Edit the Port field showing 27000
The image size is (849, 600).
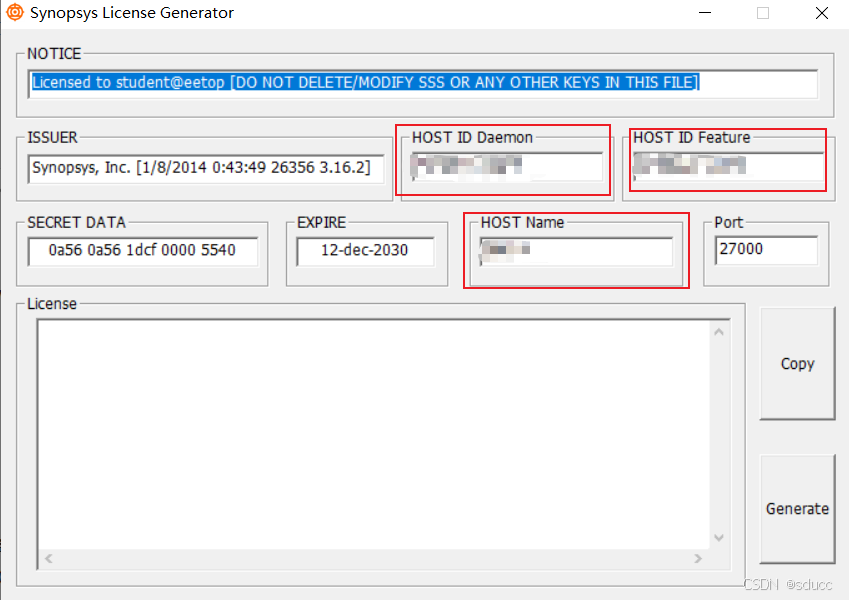(766, 250)
